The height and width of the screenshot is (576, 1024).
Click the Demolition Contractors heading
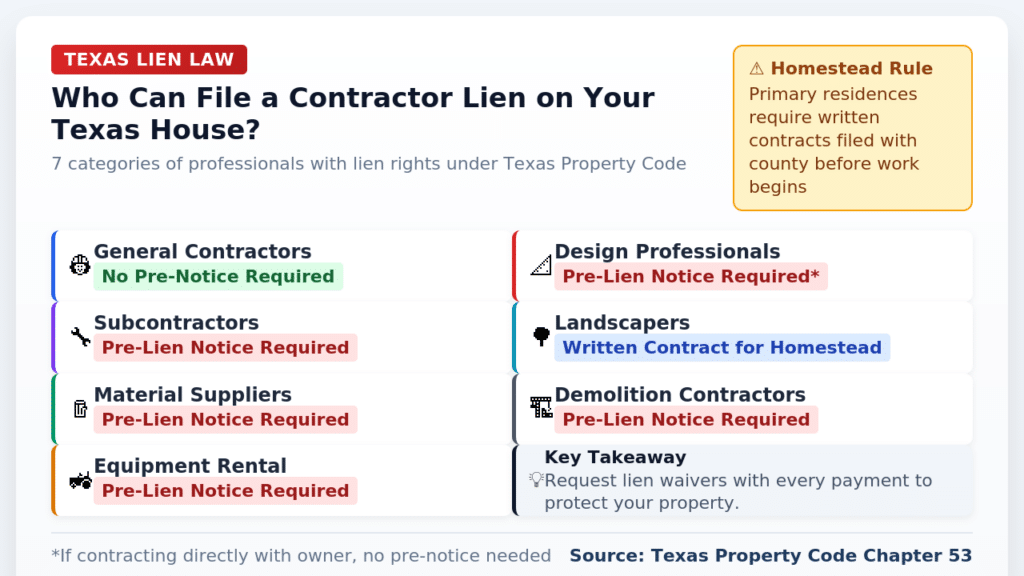point(680,395)
